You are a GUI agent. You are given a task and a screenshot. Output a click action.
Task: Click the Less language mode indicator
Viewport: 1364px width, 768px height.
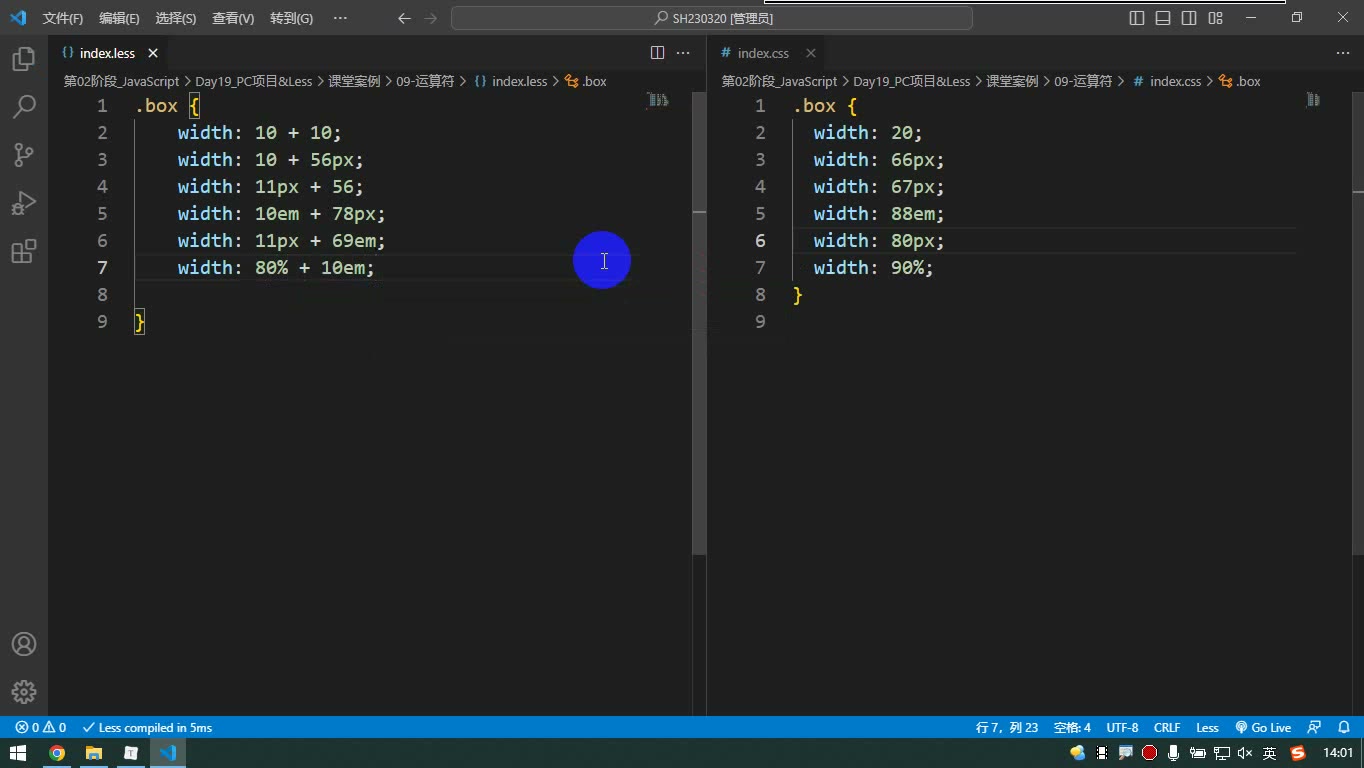[1207, 727]
